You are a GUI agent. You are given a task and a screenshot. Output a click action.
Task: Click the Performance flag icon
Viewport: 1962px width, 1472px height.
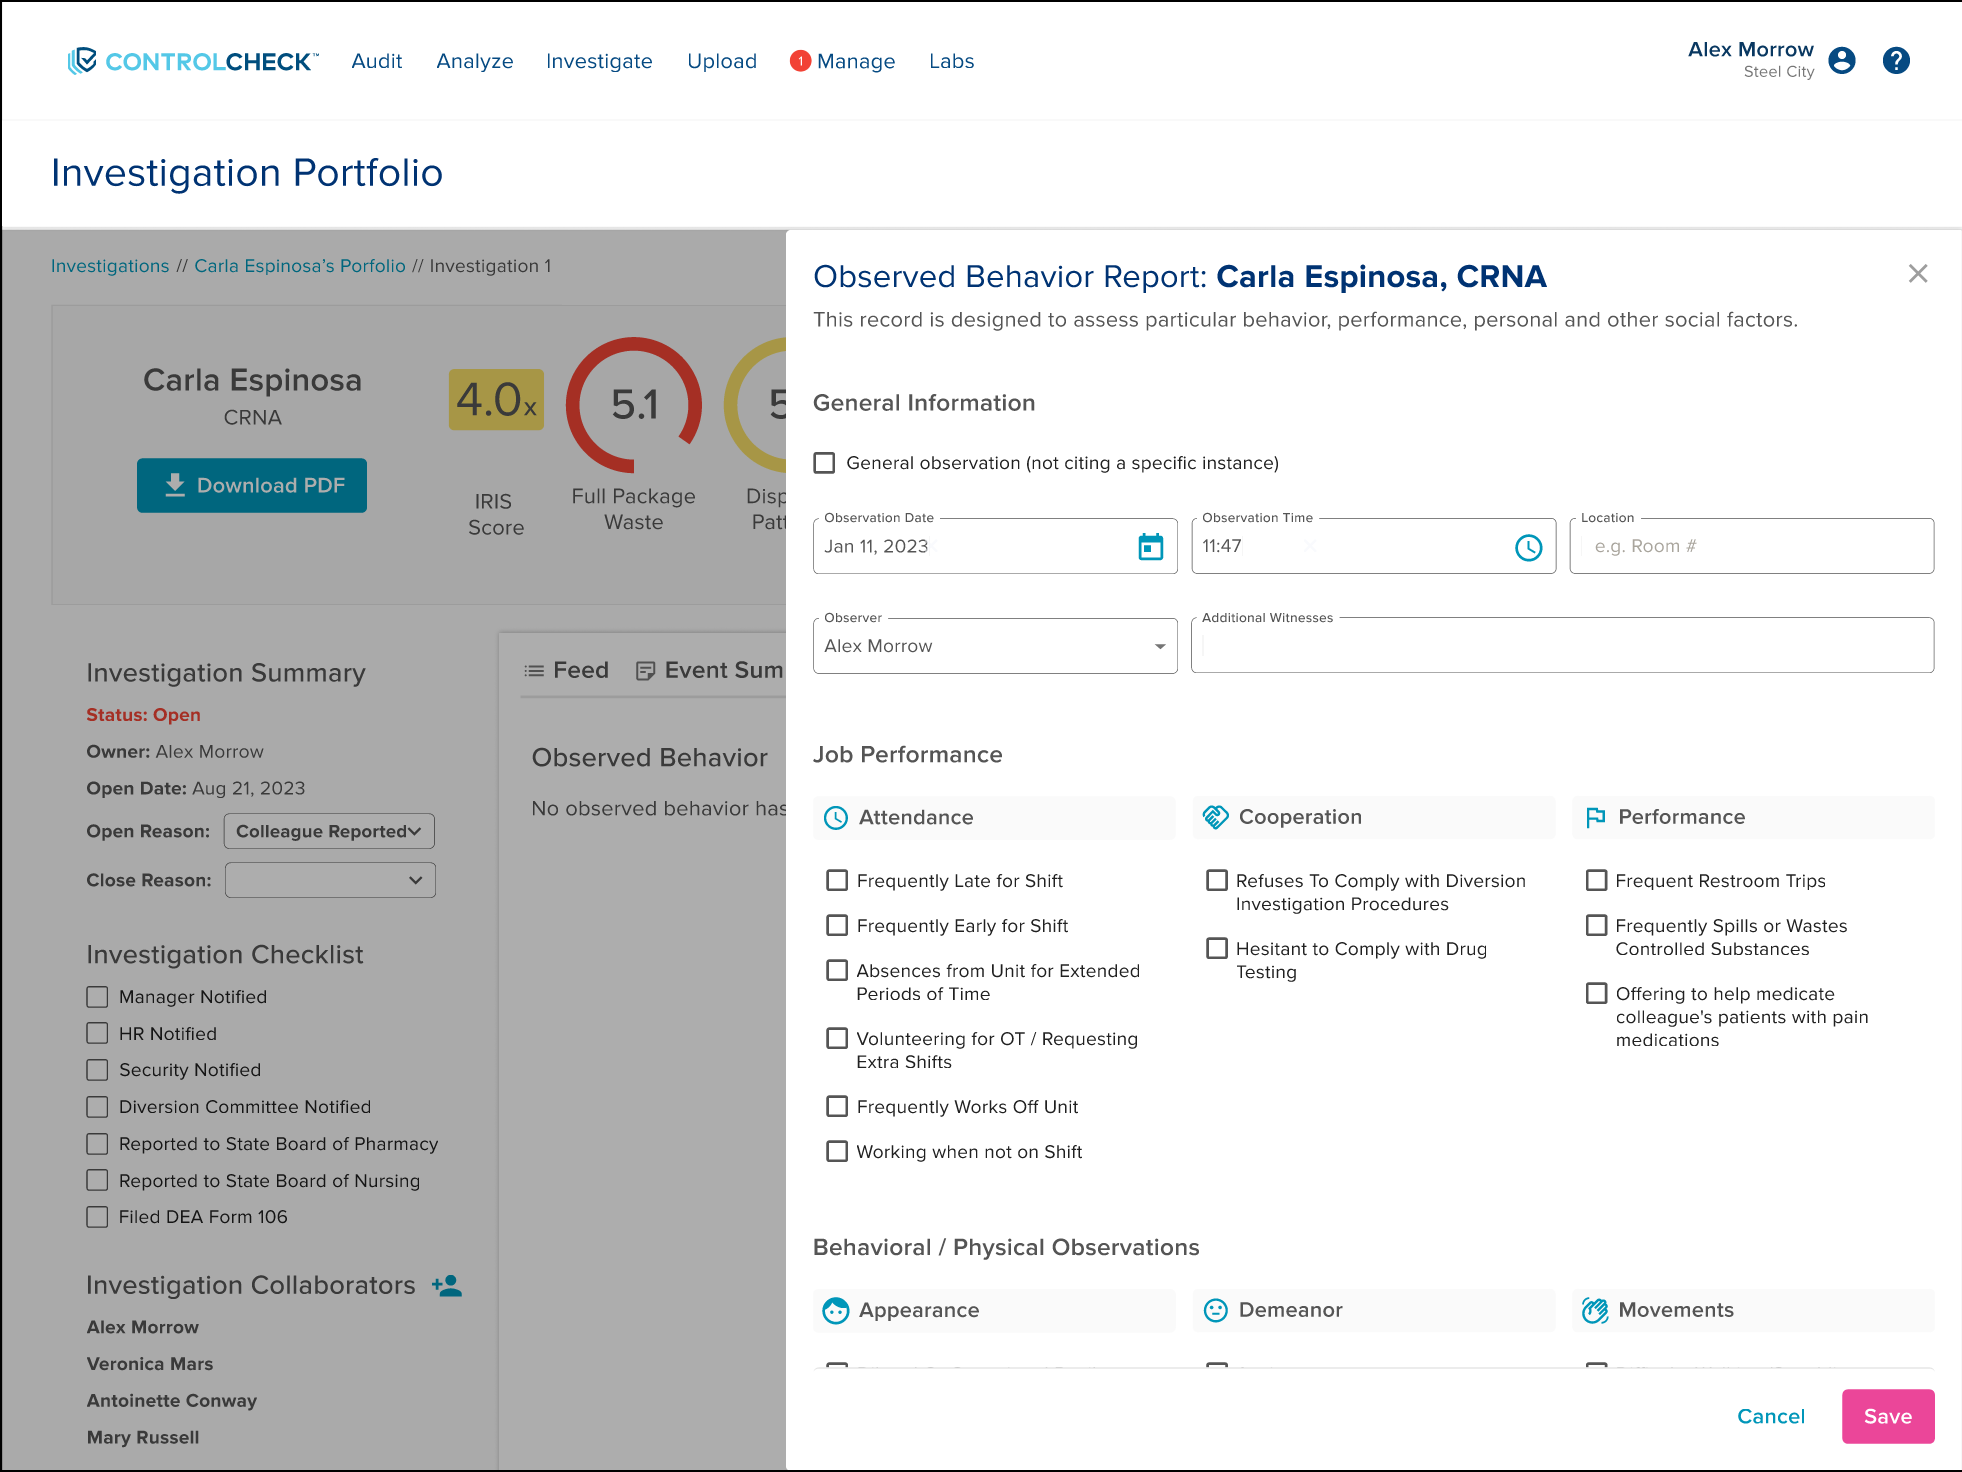point(1595,817)
